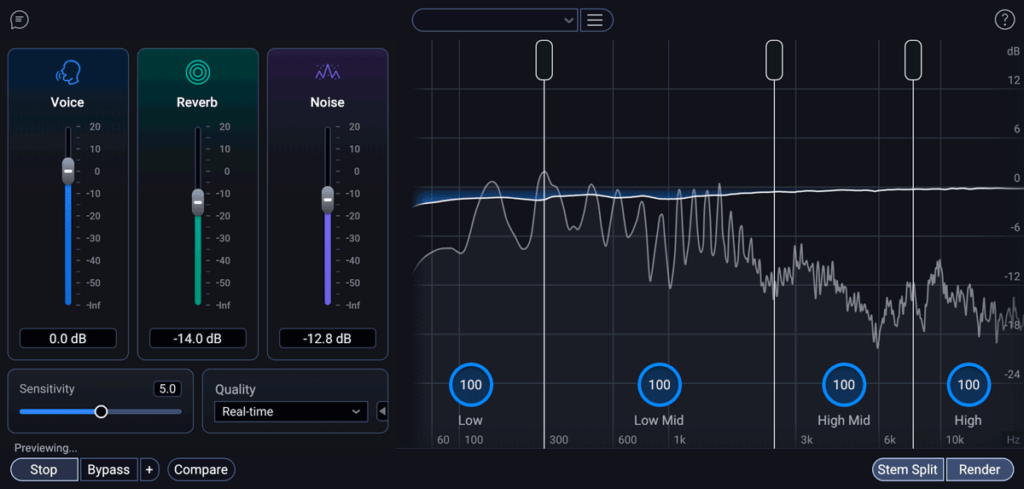Click the Render button
This screenshot has height=489, width=1024.
(979, 470)
